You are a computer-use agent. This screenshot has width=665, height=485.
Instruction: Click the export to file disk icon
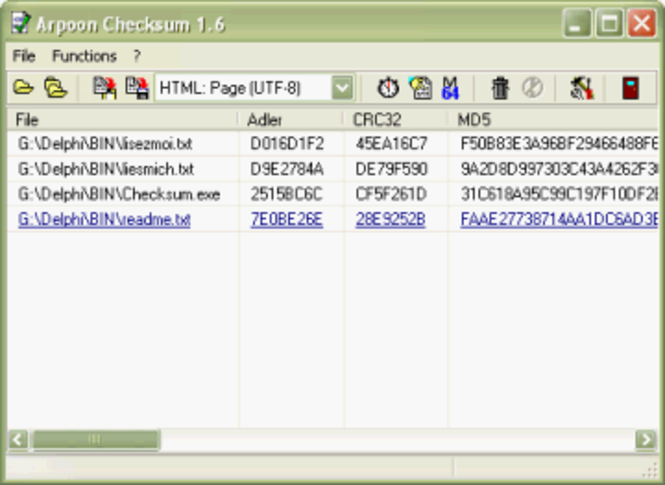pos(137,88)
